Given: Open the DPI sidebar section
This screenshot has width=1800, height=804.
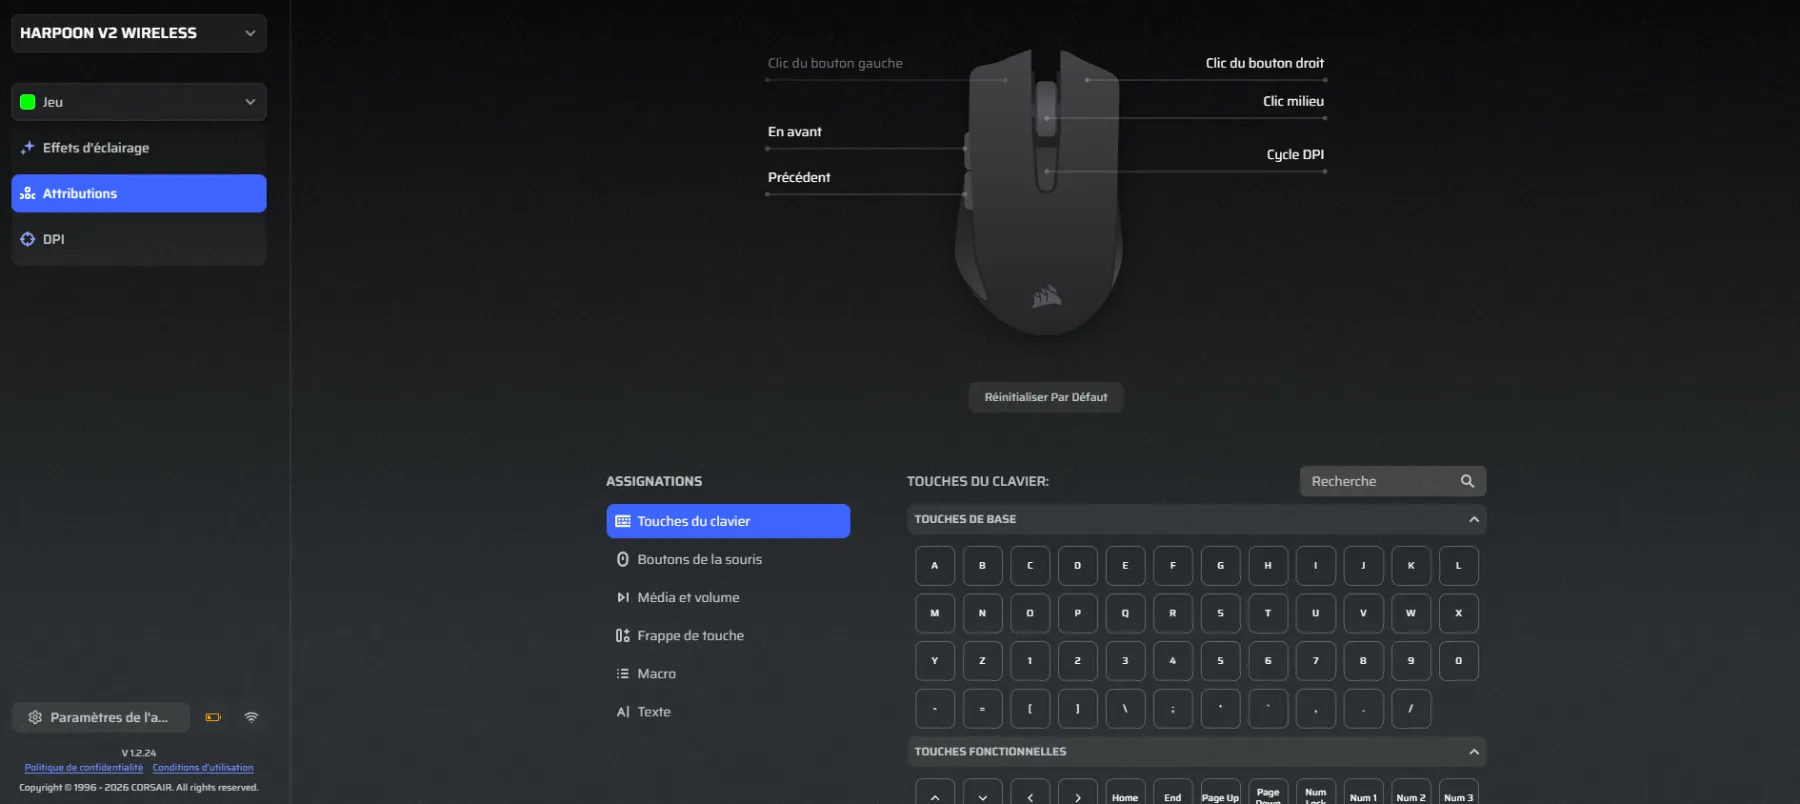Looking at the screenshot, I should (x=139, y=239).
